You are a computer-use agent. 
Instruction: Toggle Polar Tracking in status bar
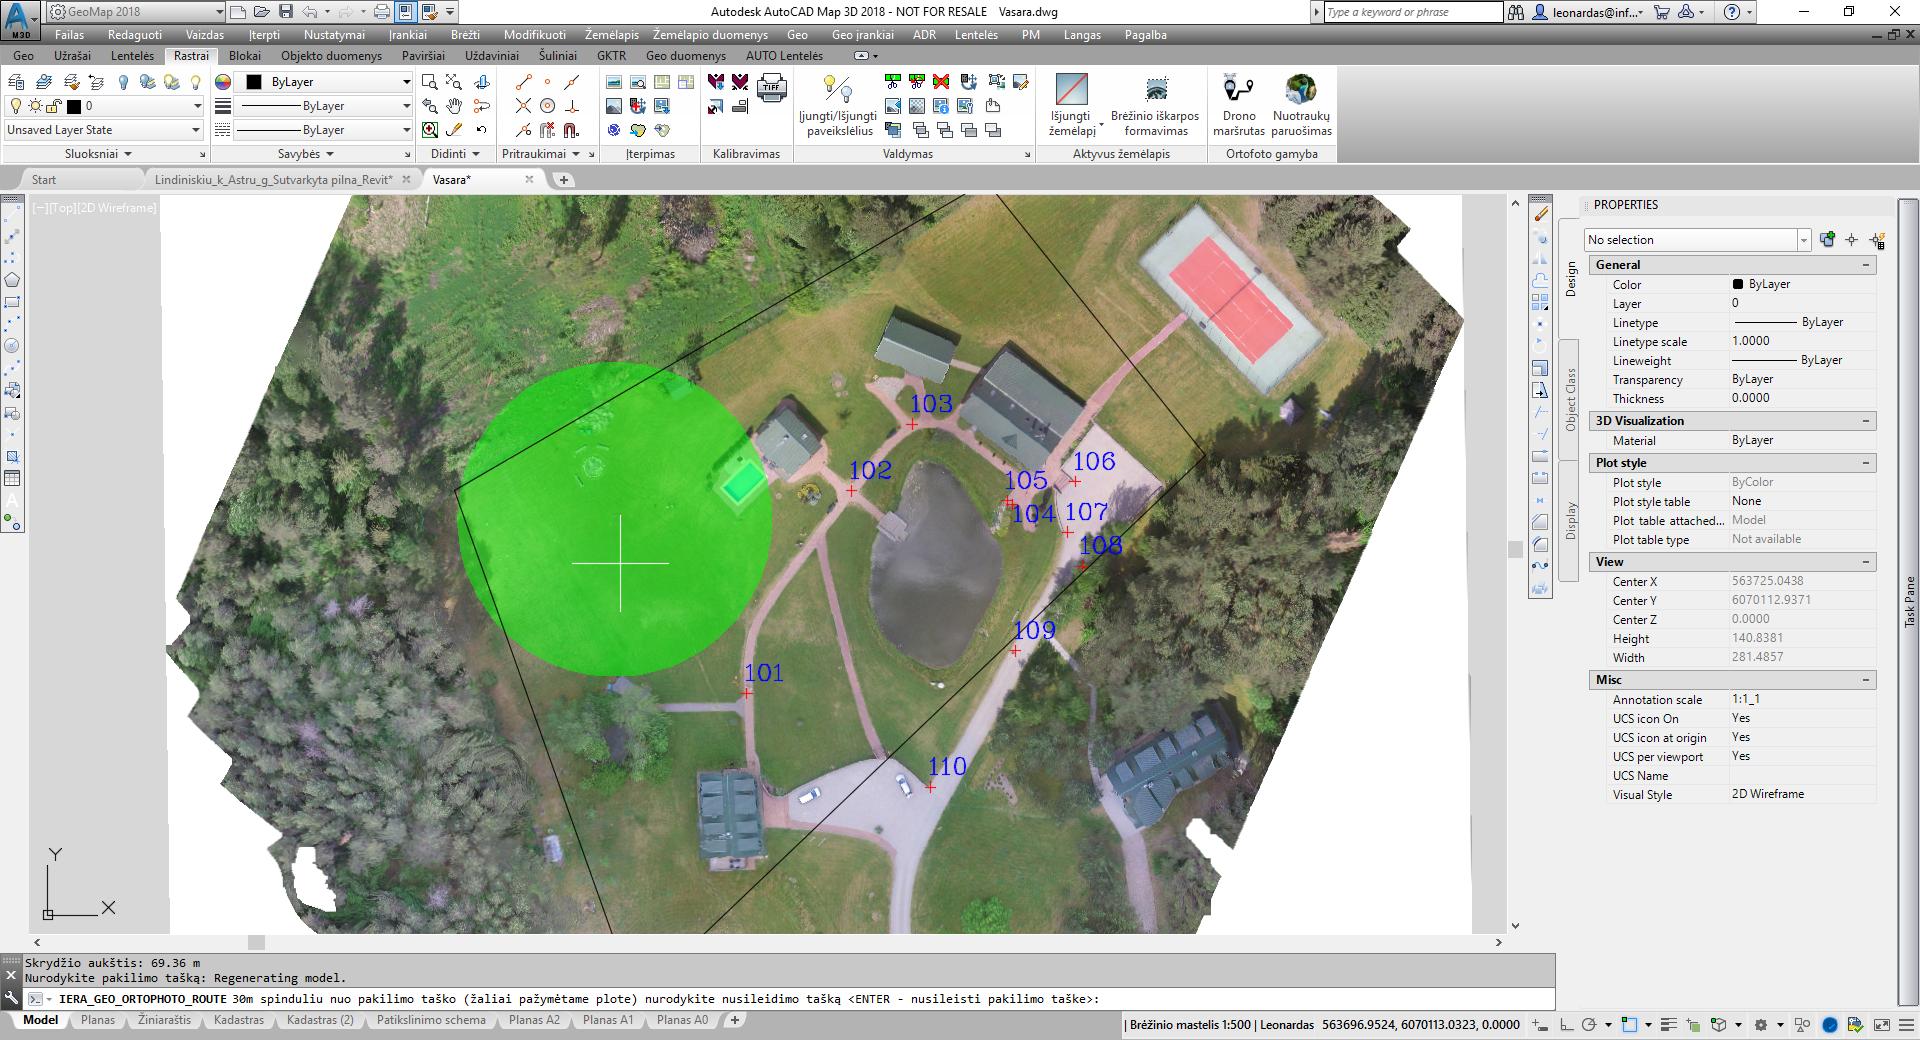[x=1589, y=1025]
